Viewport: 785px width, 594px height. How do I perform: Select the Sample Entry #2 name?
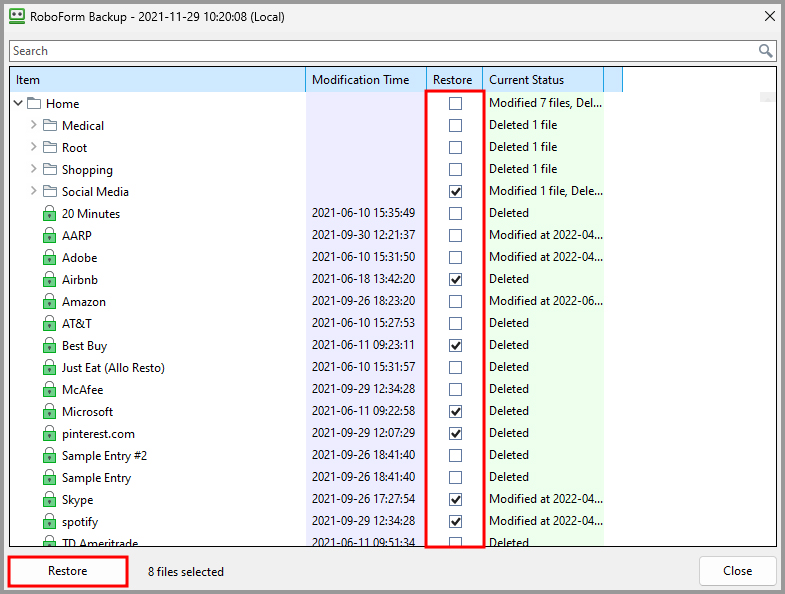pyautogui.click(x=104, y=456)
